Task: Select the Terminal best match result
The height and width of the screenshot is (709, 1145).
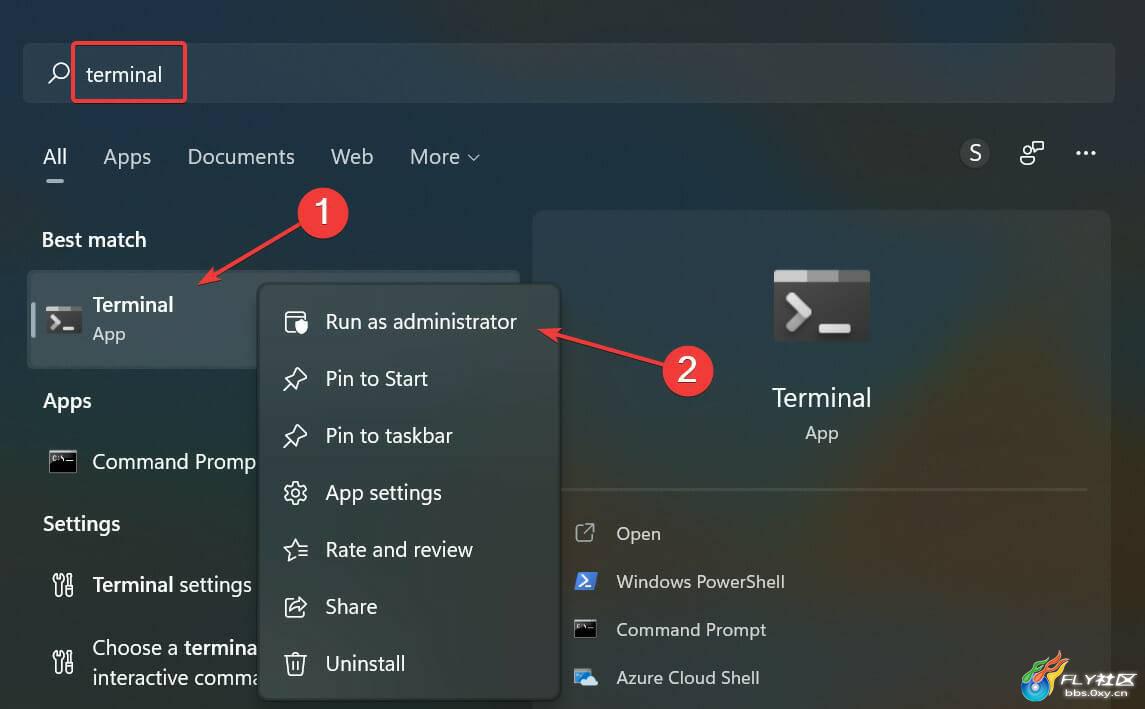Action: pos(143,319)
